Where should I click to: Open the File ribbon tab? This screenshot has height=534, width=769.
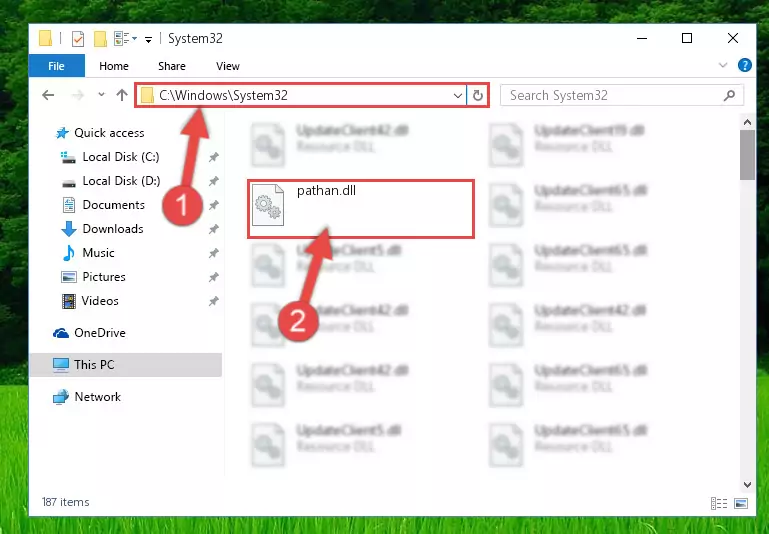(56, 66)
